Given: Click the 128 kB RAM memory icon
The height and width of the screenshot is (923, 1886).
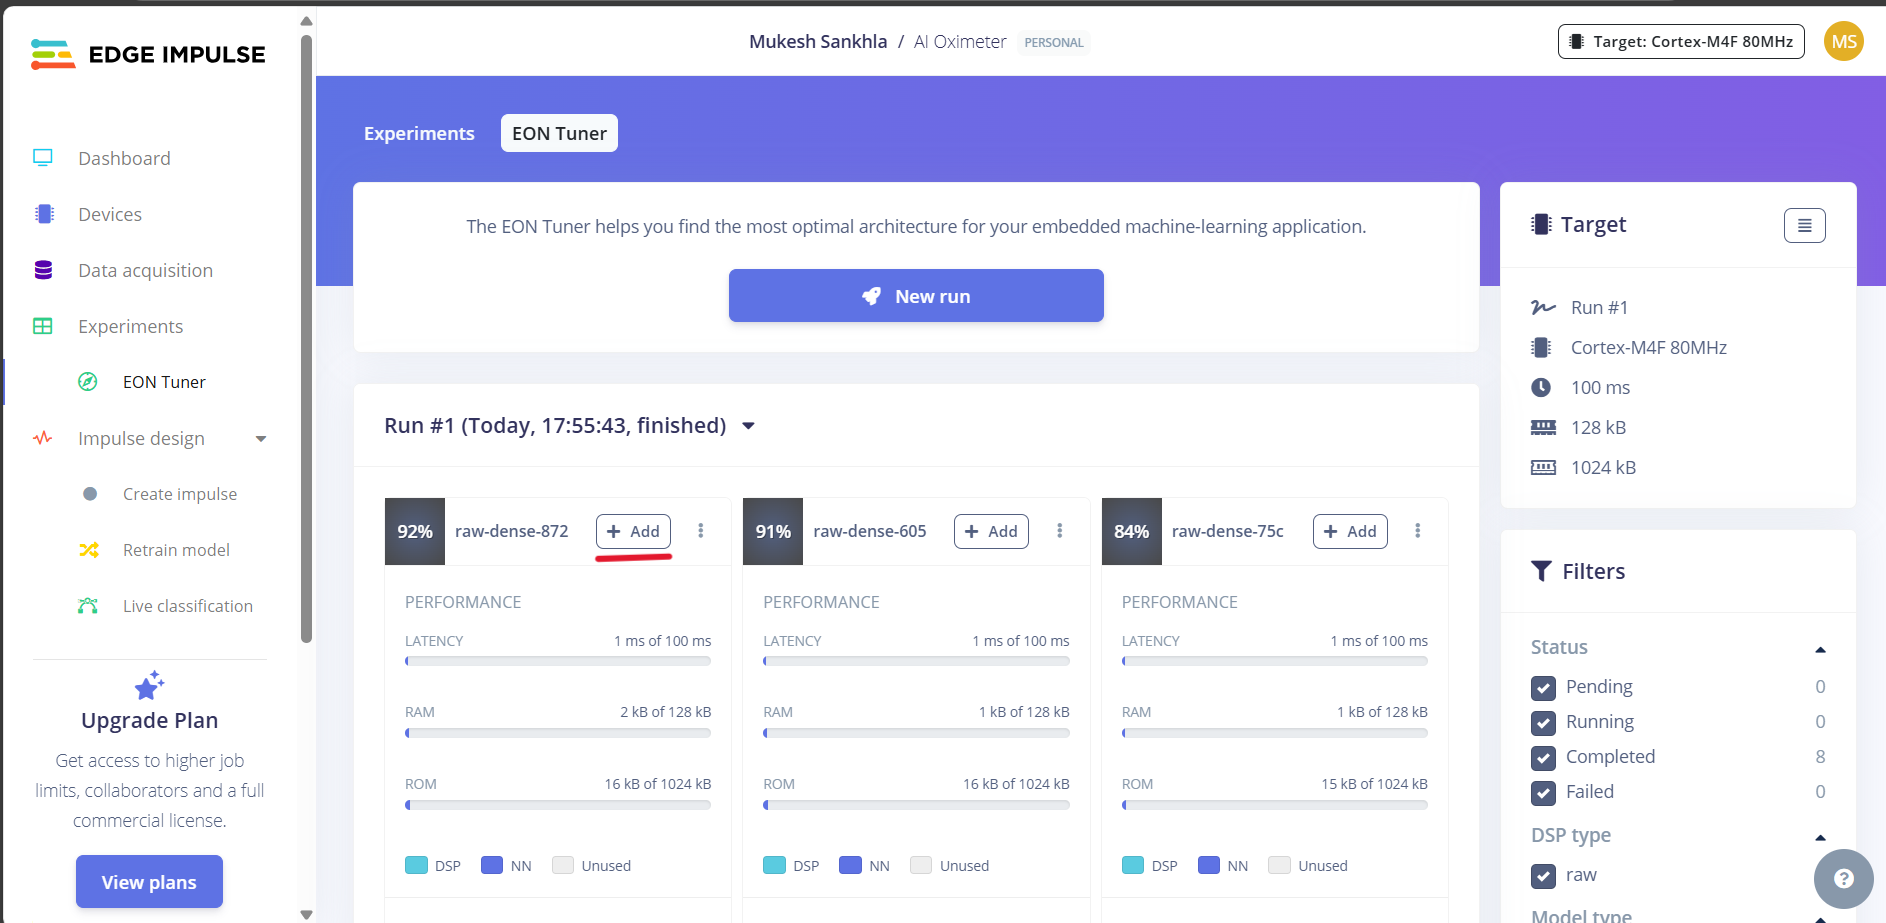Looking at the screenshot, I should (x=1543, y=427).
